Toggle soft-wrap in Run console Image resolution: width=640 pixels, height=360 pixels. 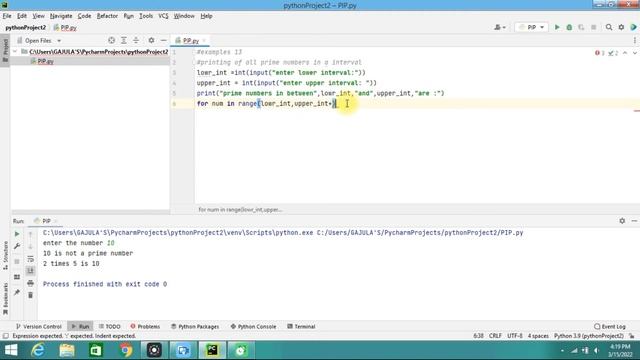coord(31,259)
